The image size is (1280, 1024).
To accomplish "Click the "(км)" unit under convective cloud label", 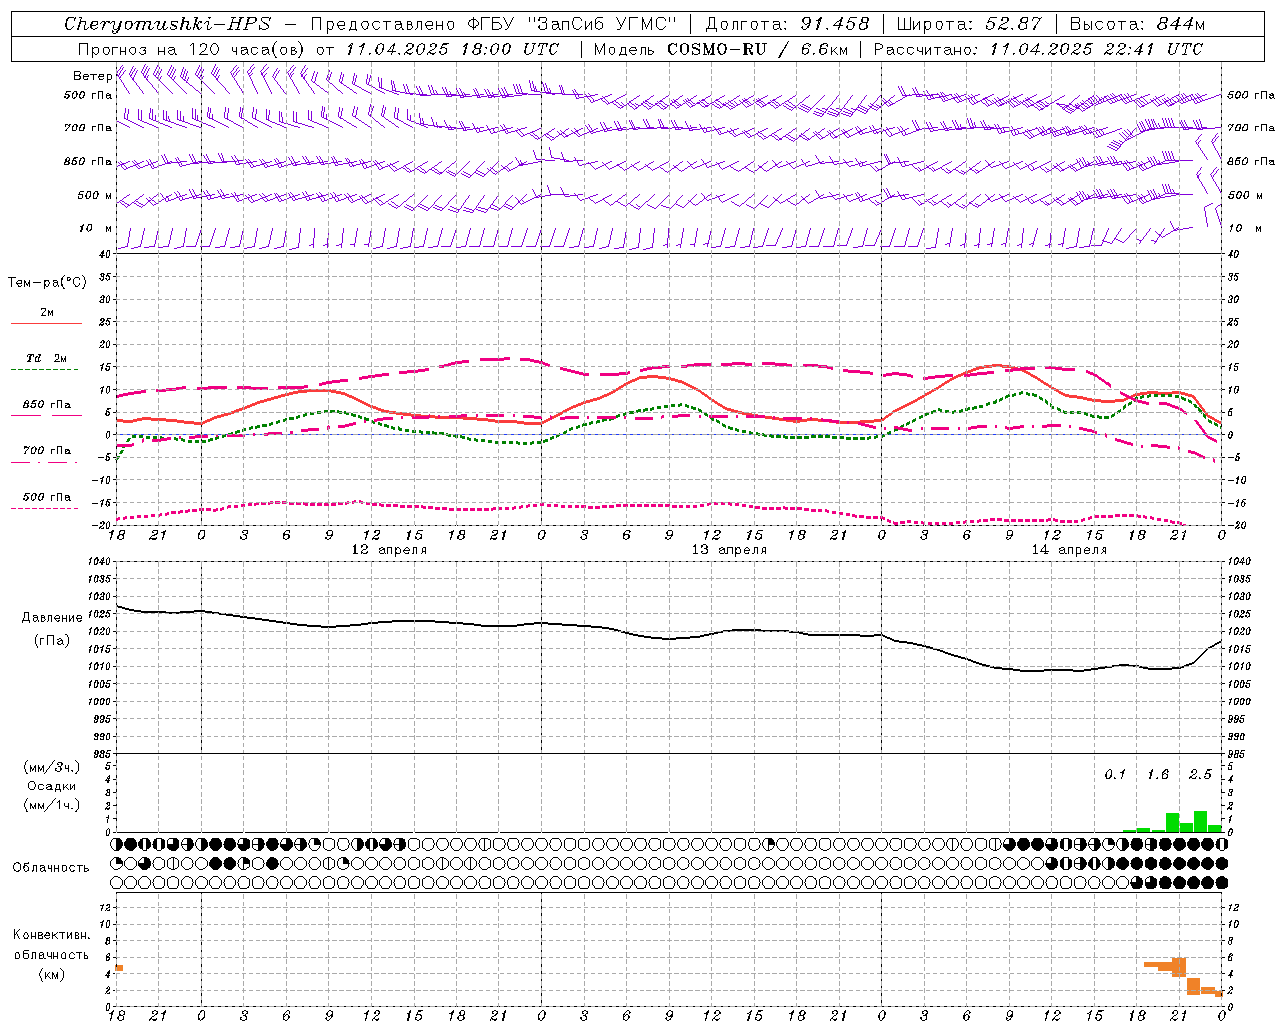I will click(x=51, y=974).
